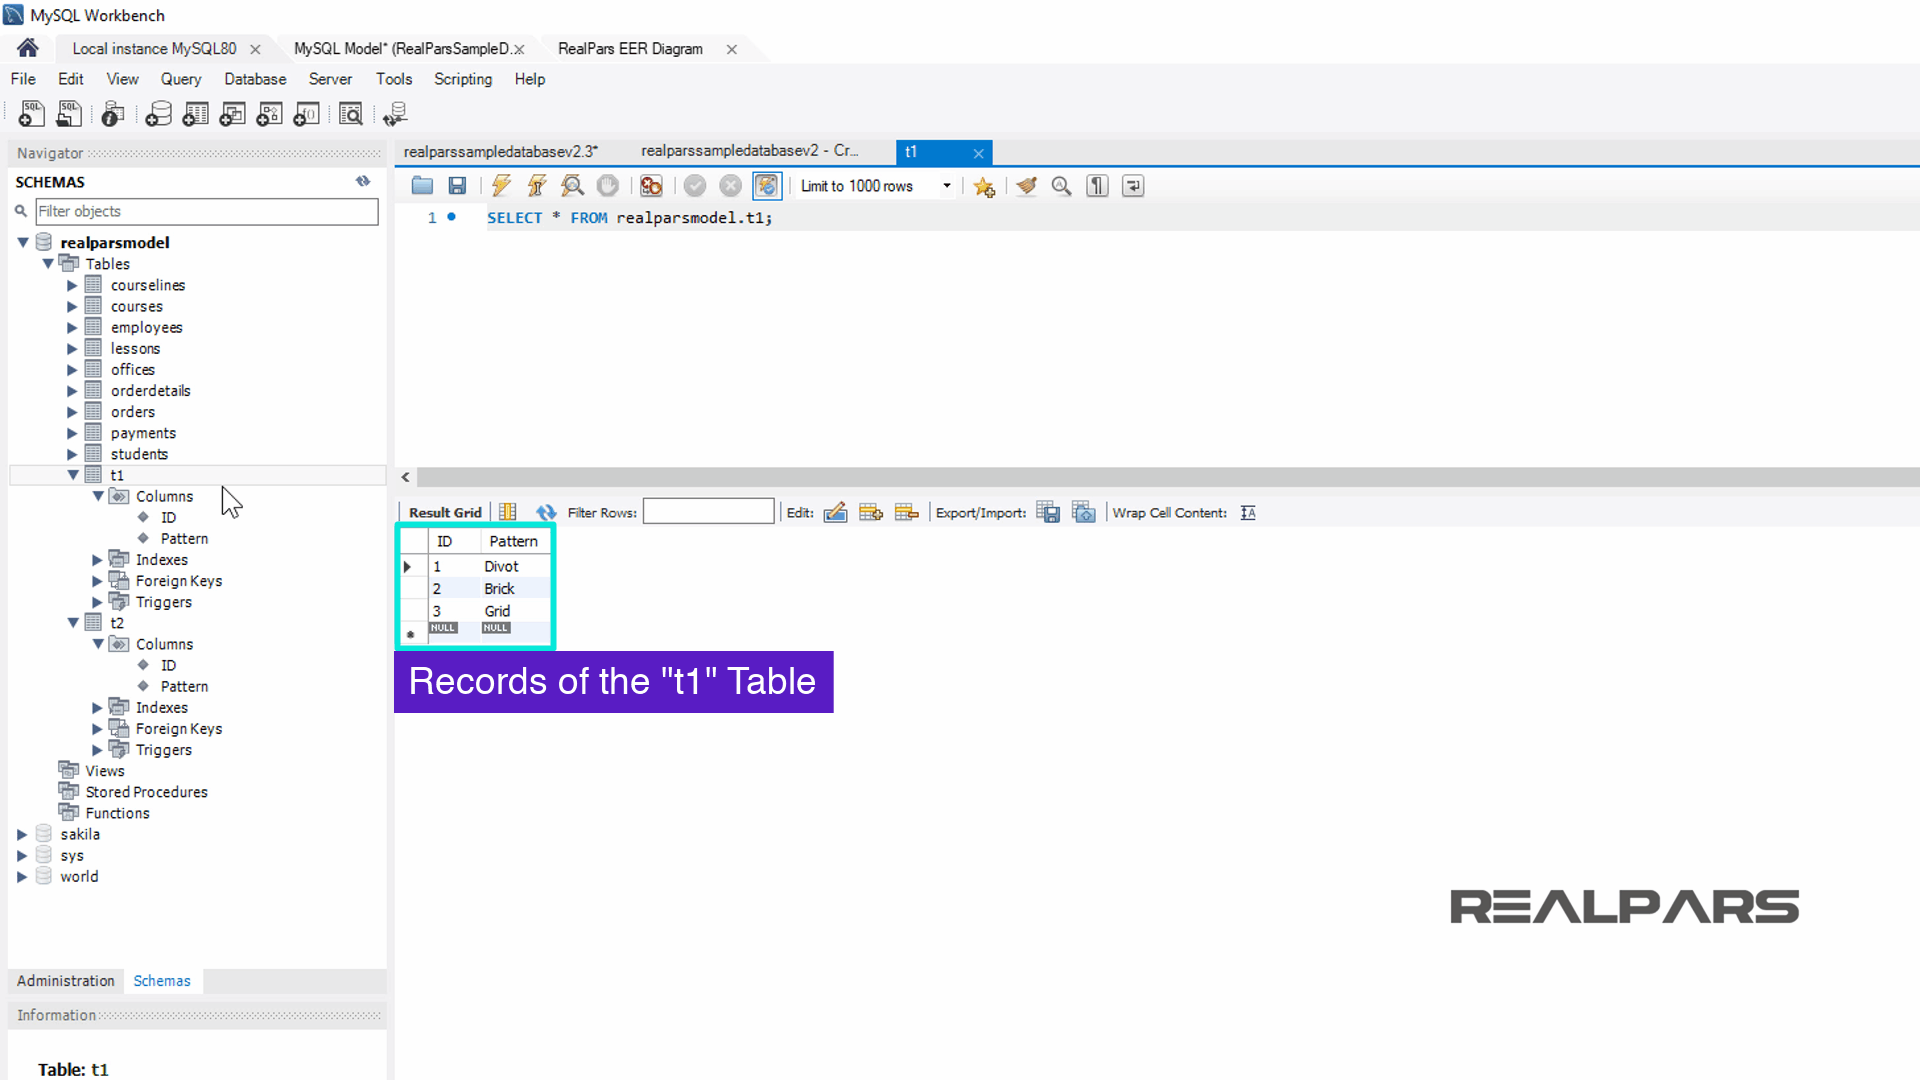Toggle the form editor view icon
The image size is (1920, 1080).
click(508, 512)
